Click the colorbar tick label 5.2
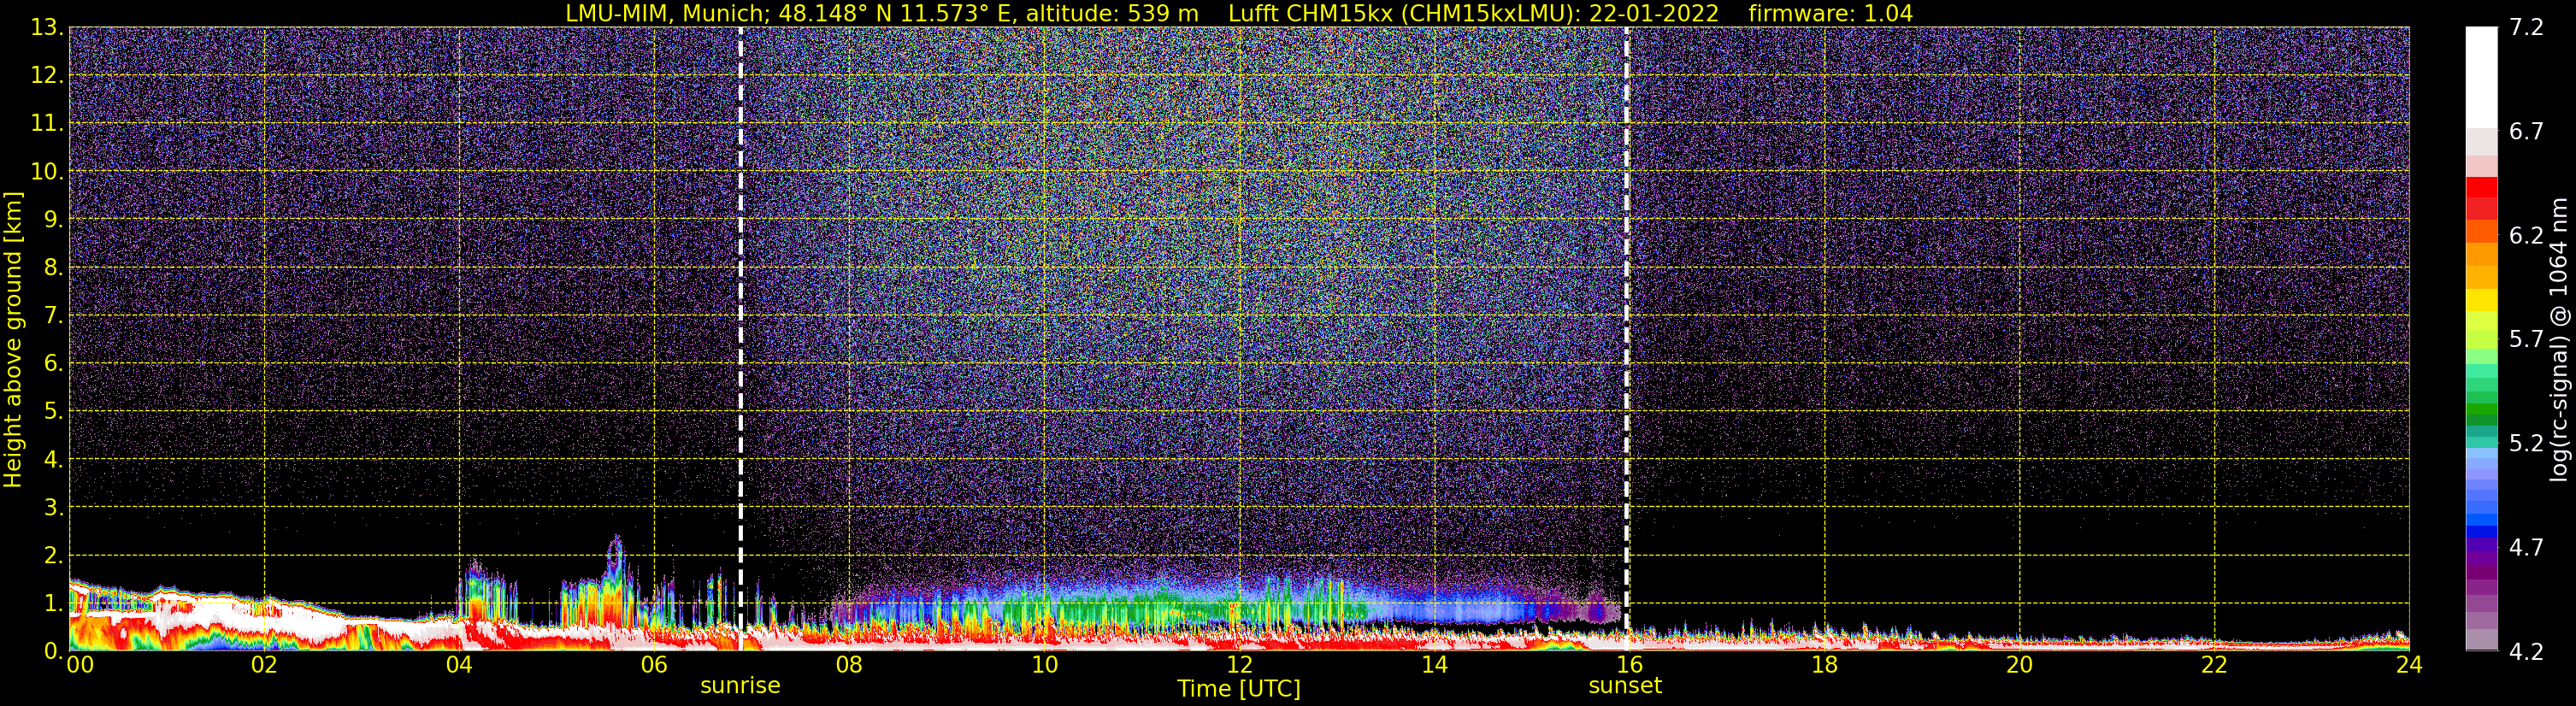 coord(2526,443)
